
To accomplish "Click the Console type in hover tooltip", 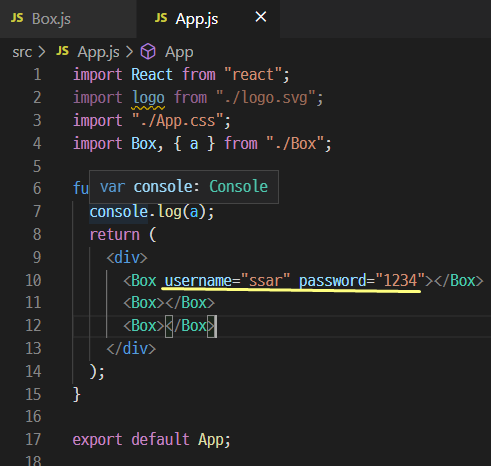I will [x=239, y=186].
